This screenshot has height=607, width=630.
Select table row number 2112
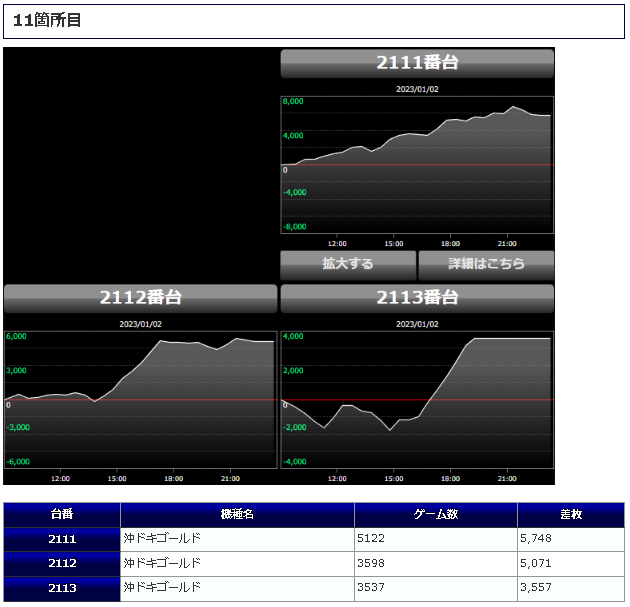click(x=62, y=564)
